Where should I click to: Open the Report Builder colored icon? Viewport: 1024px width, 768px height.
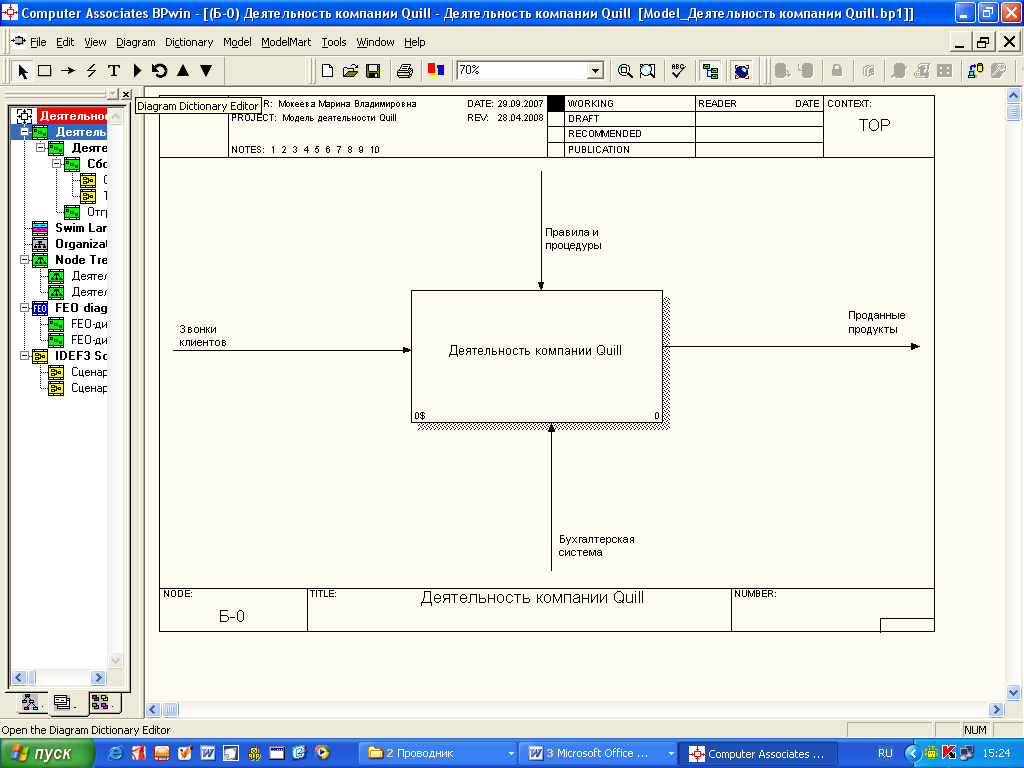[x=436, y=71]
